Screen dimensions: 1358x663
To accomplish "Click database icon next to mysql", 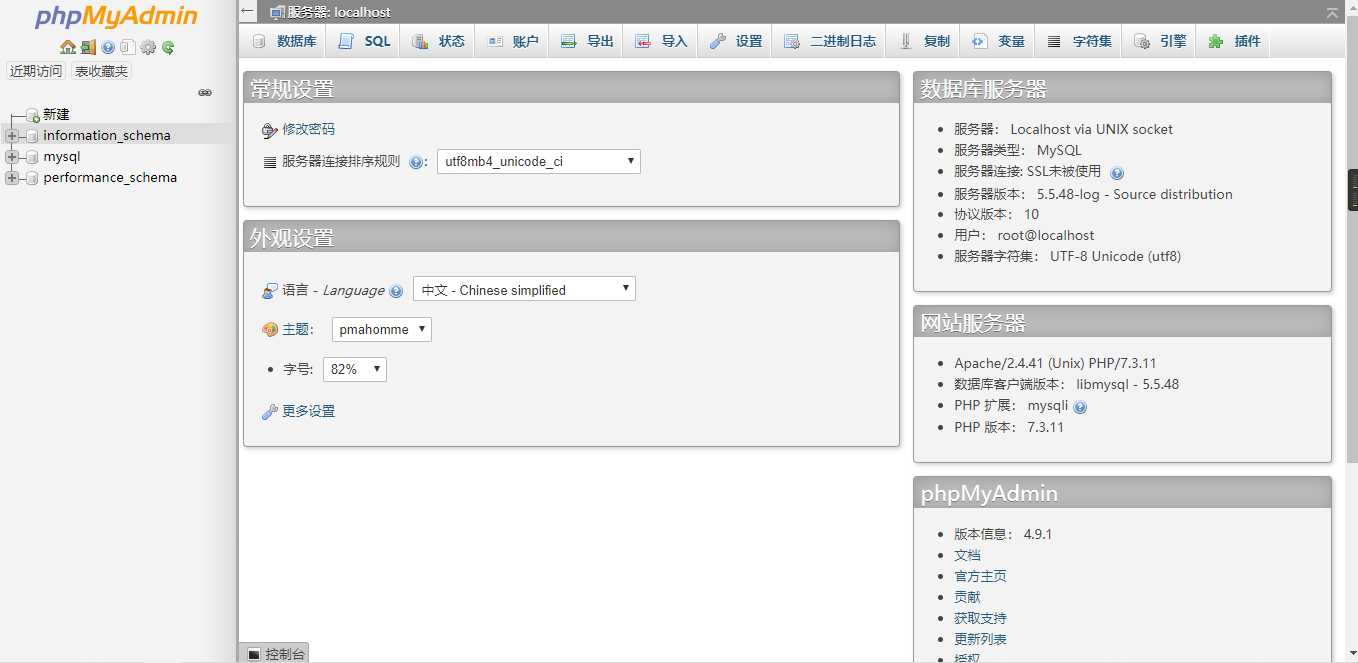I will click(x=33, y=157).
